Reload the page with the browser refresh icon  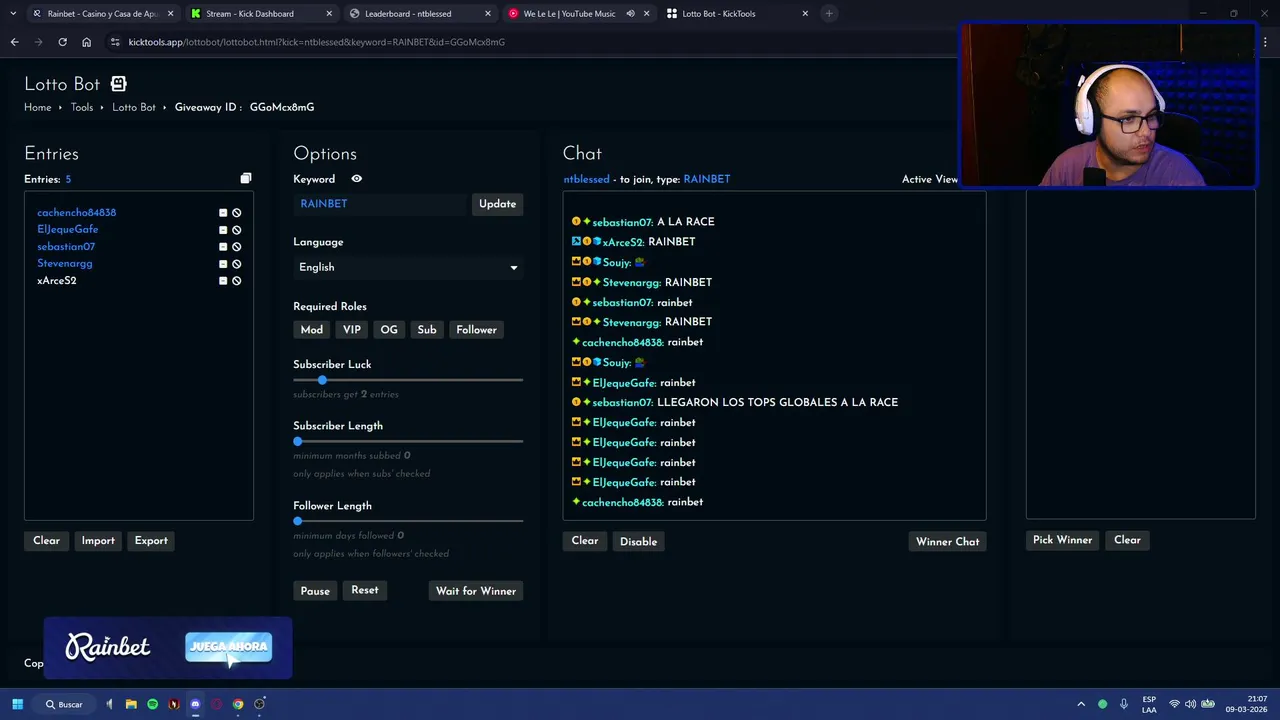point(62,42)
